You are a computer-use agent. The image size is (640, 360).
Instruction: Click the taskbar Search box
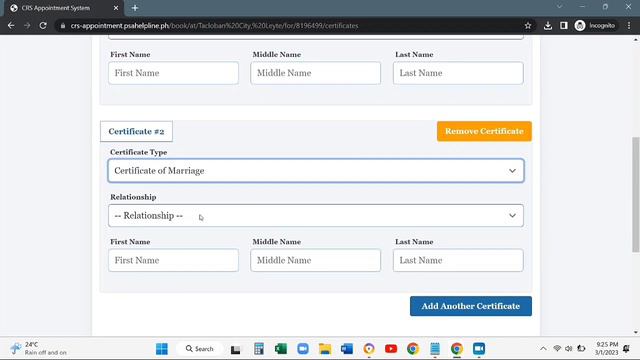pos(200,349)
